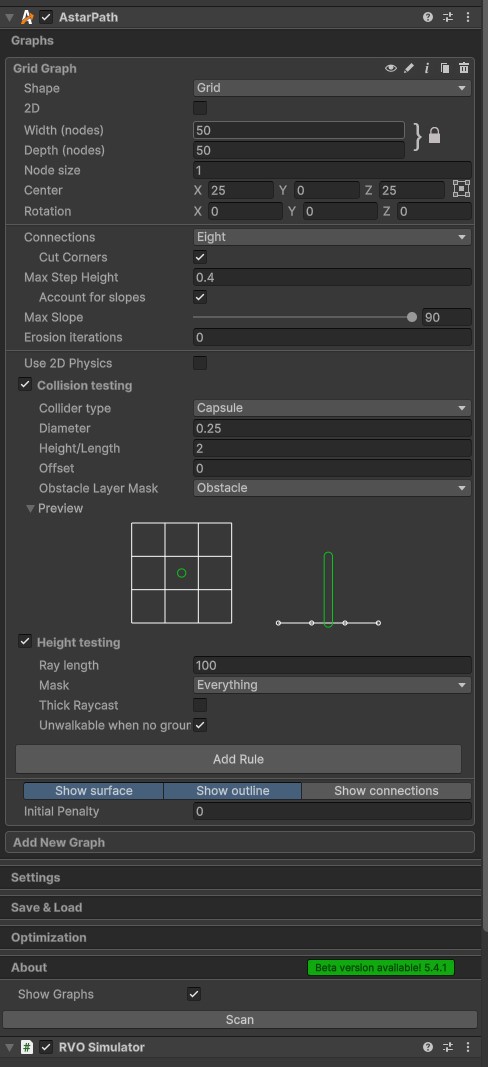Duplicate the Grid Graph with the copy icon
Screen dimensions: 488x1067
click(445, 68)
